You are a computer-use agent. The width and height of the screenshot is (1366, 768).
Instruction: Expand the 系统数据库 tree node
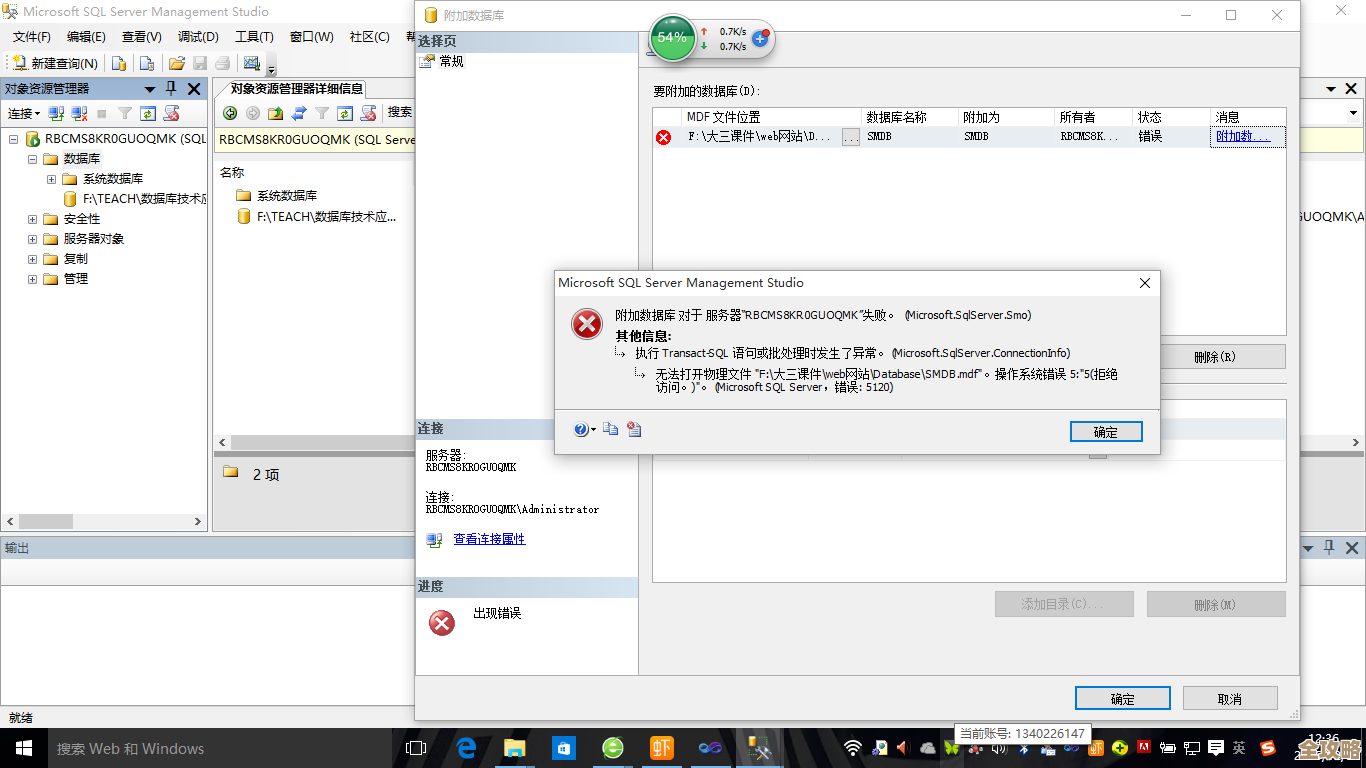tap(52, 179)
